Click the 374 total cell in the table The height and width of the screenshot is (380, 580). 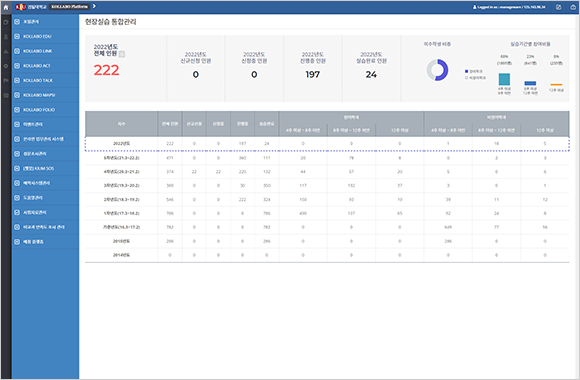[x=170, y=172]
